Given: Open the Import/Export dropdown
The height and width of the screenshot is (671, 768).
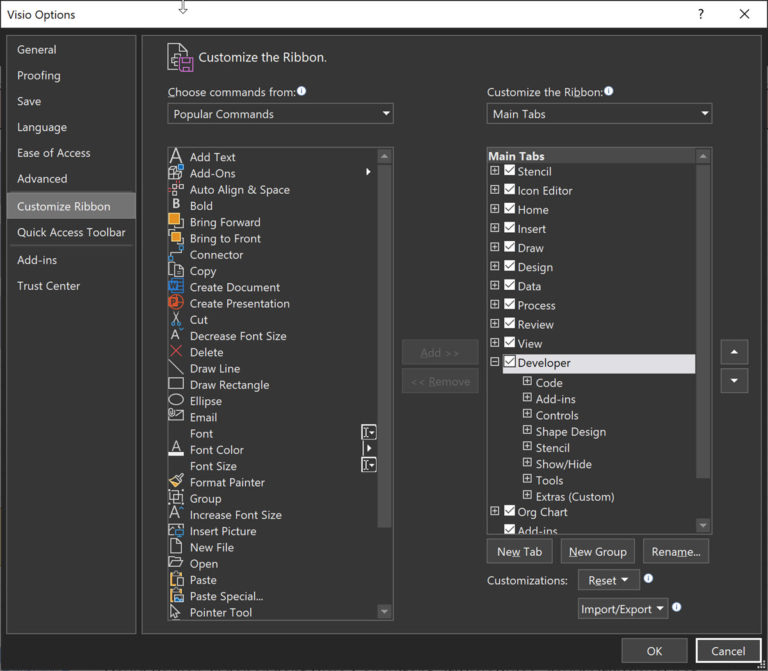Looking at the screenshot, I should click(622, 609).
